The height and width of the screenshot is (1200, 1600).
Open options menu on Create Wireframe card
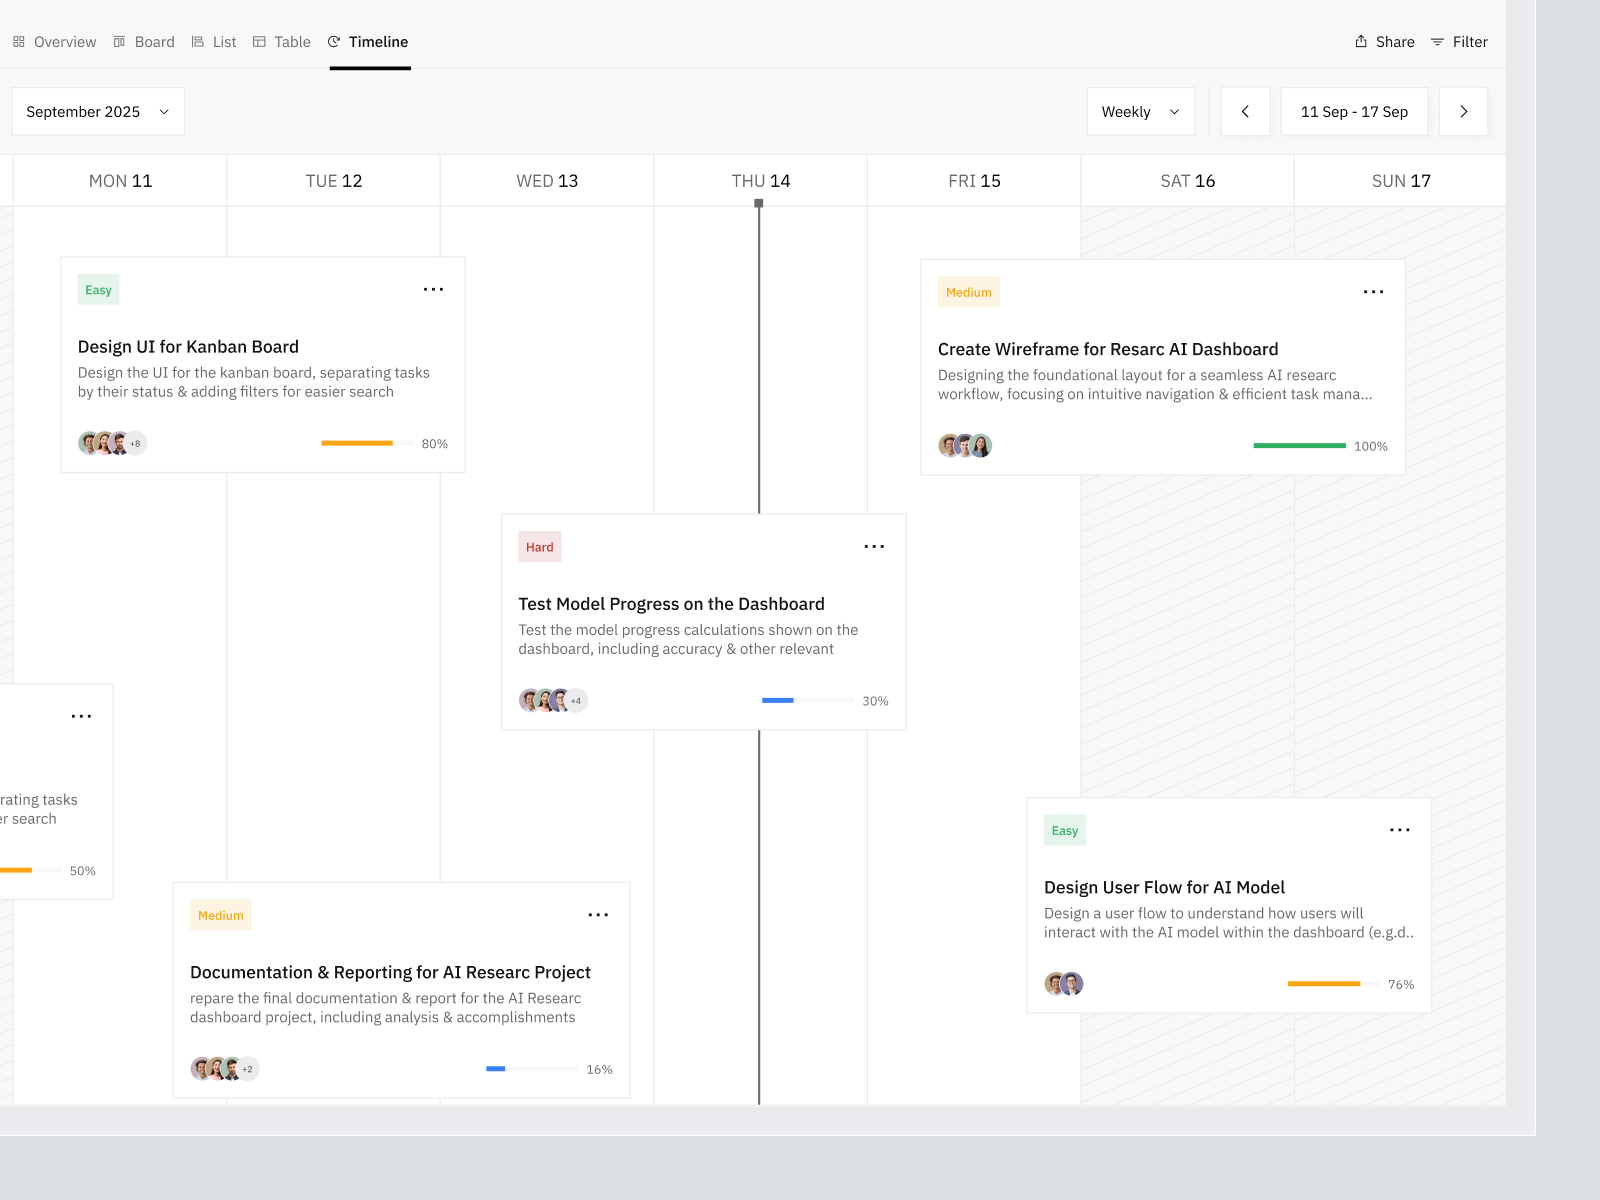point(1373,291)
